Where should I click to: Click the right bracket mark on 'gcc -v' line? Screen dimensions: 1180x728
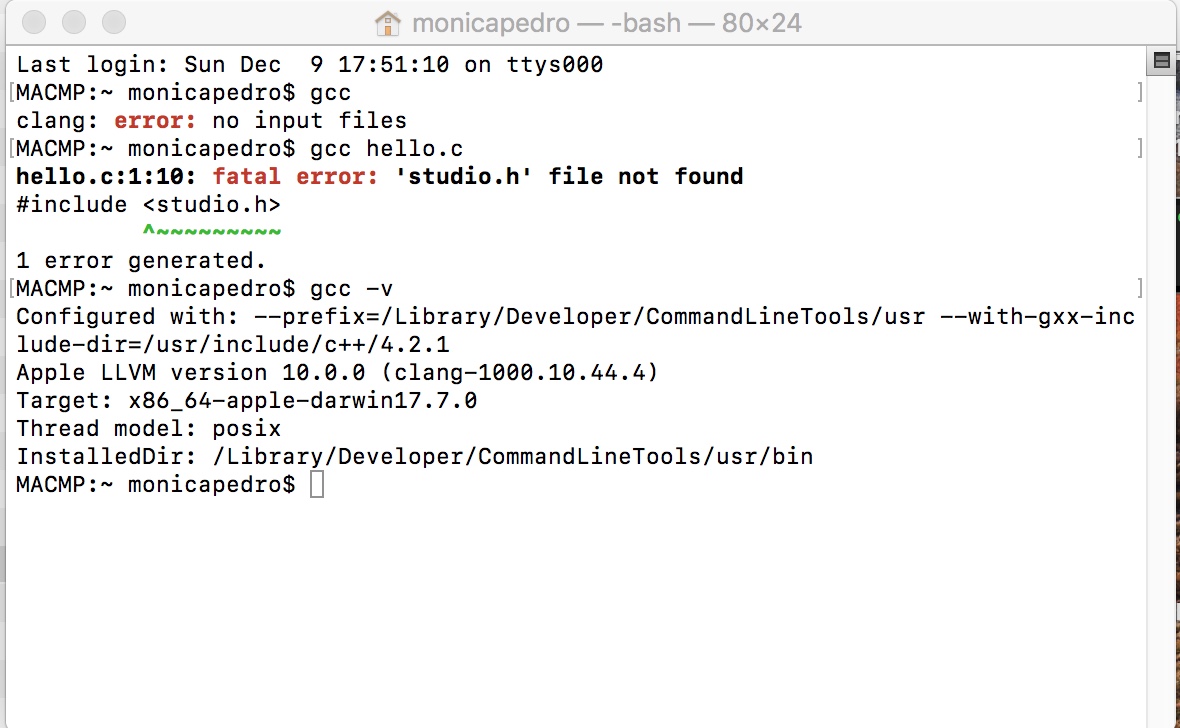click(1140, 288)
